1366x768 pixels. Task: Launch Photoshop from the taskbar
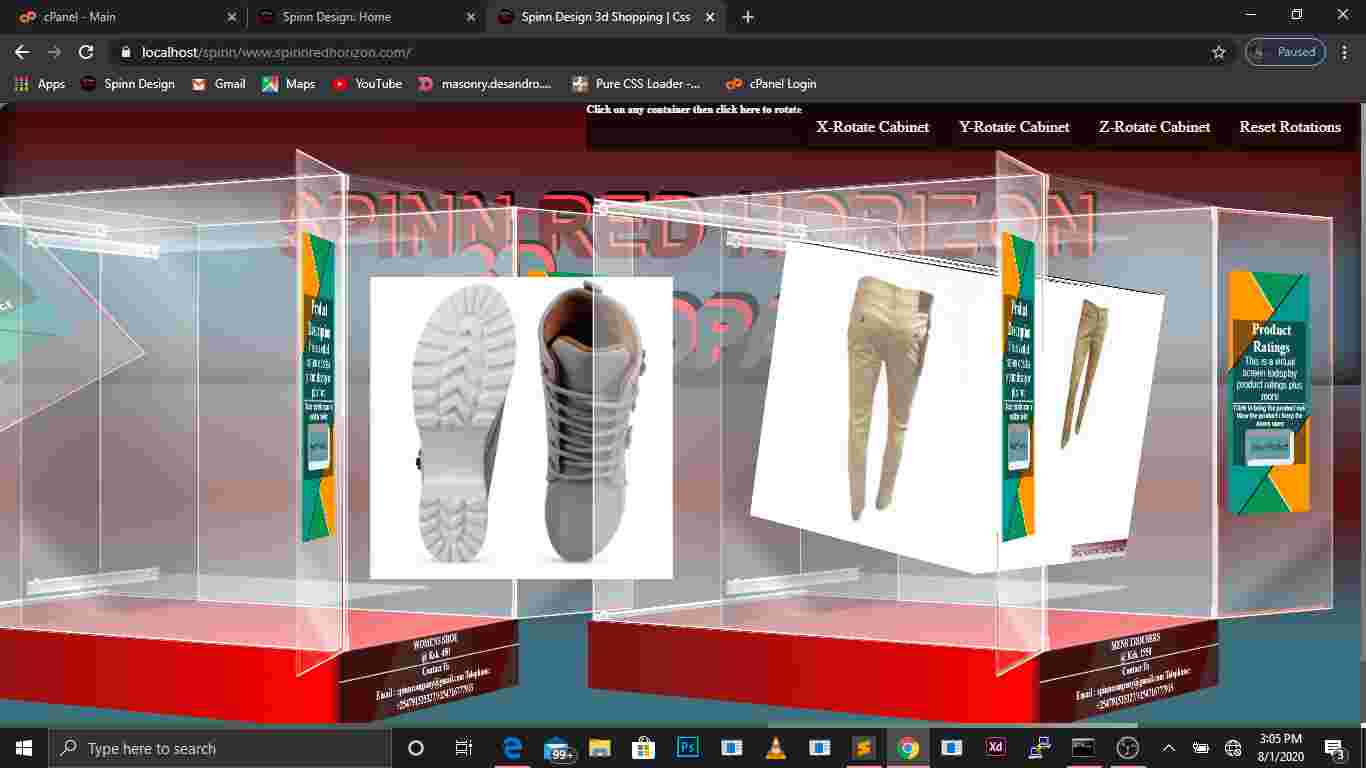pos(687,748)
